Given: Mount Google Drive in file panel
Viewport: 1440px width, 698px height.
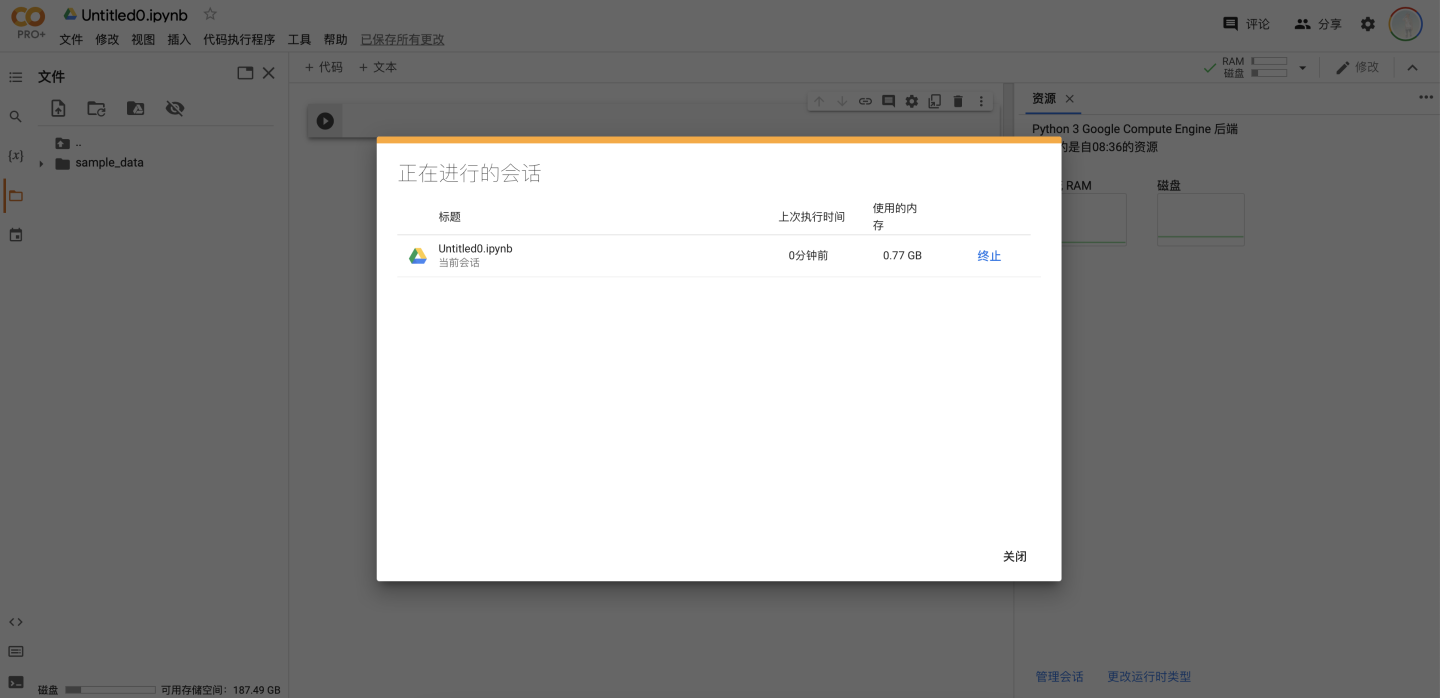Looking at the screenshot, I should click(135, 109).
